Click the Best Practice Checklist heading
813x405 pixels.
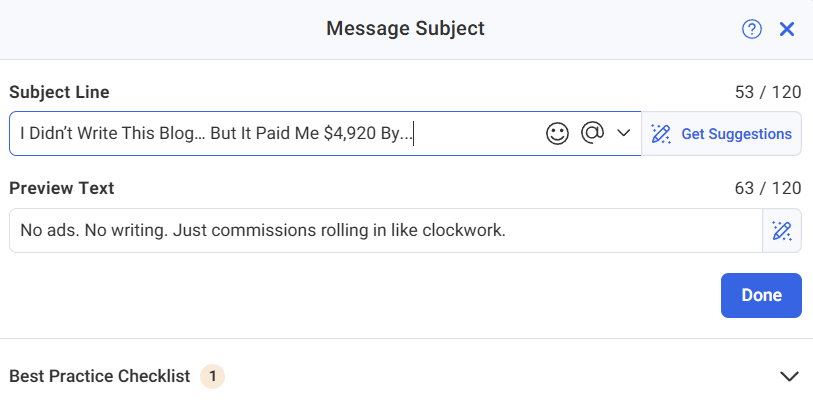click(x=100, y=376)
